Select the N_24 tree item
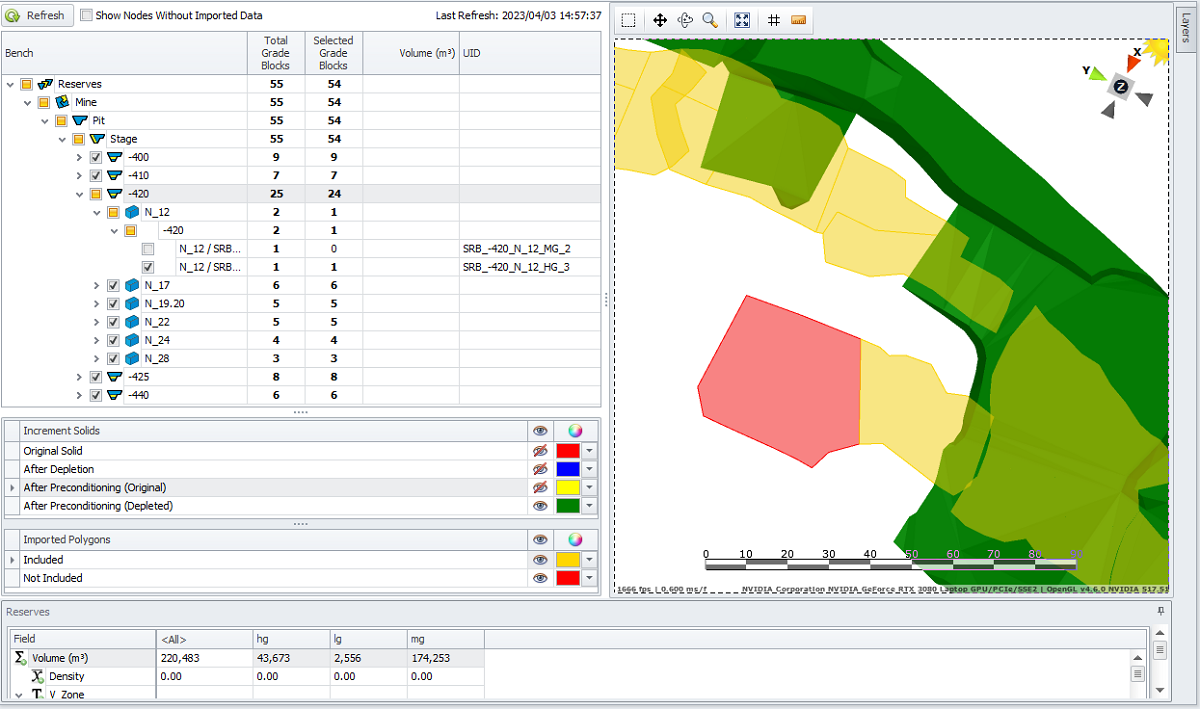The height and width of the screenshot is (709, 1200). click(x=156, y=340)
